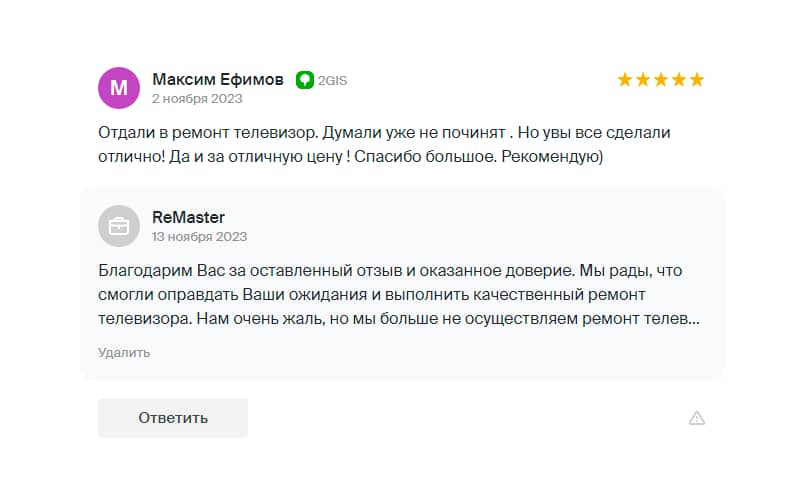The height and width of the screenshot is (501, 805).
Task: Click the second rating star
Action: (643, 80)
